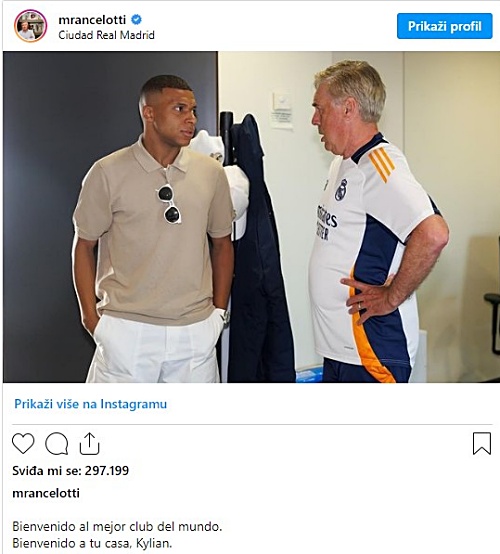Share the post using the share icon

[x=89, y=443]
